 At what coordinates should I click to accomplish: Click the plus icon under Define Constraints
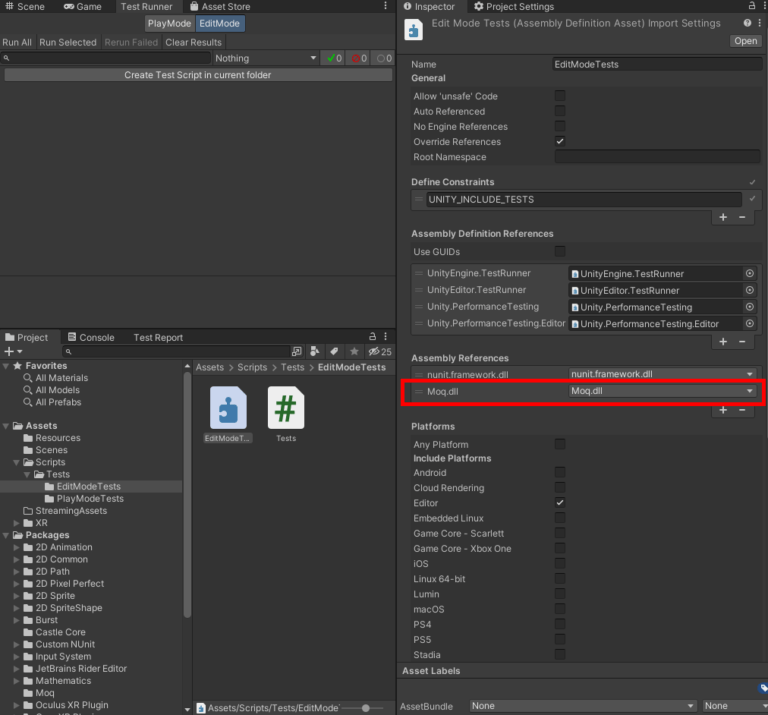pos(723,217)
